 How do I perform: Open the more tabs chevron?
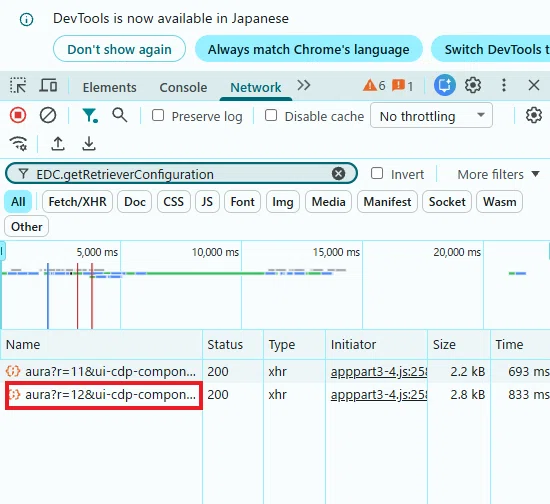point(304,85)
